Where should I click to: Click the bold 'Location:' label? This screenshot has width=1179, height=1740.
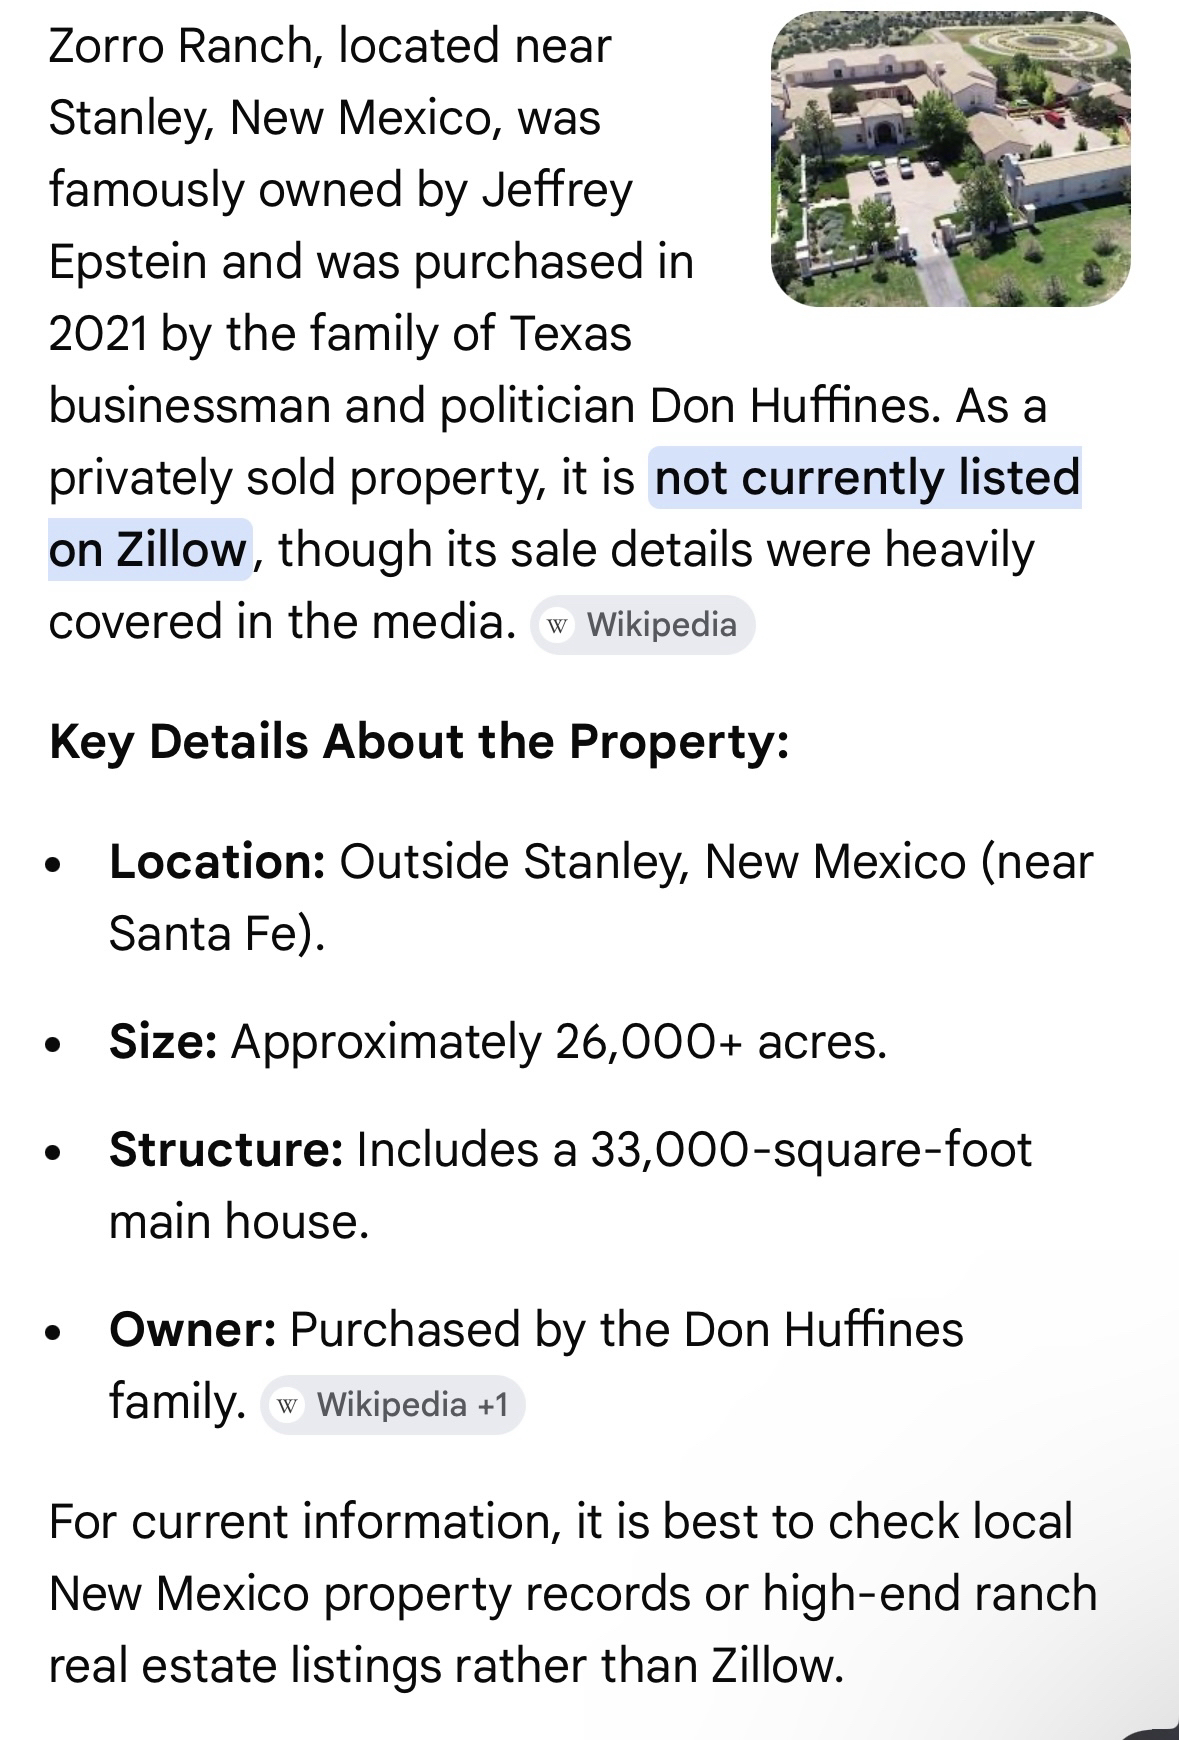(217, 862)
